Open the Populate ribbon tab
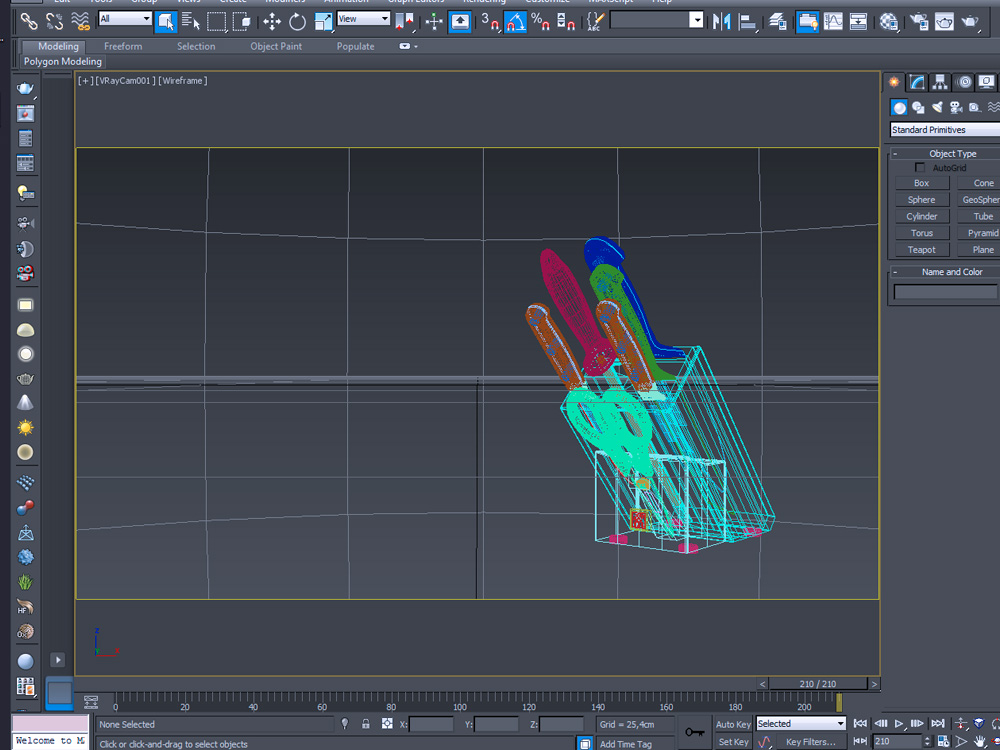Image resolution: width=1000 pixels, height=750 pixels. click(355, 46)
